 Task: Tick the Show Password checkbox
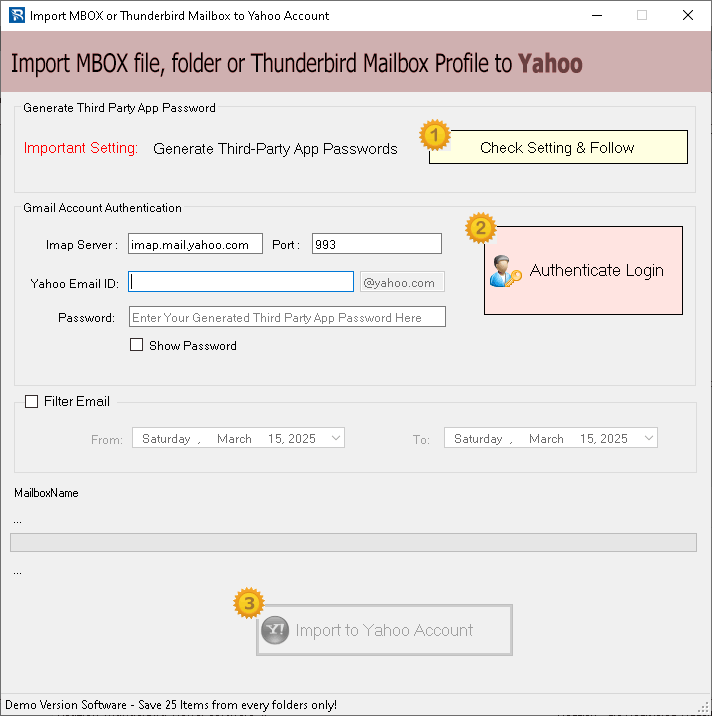click(137, 345)
